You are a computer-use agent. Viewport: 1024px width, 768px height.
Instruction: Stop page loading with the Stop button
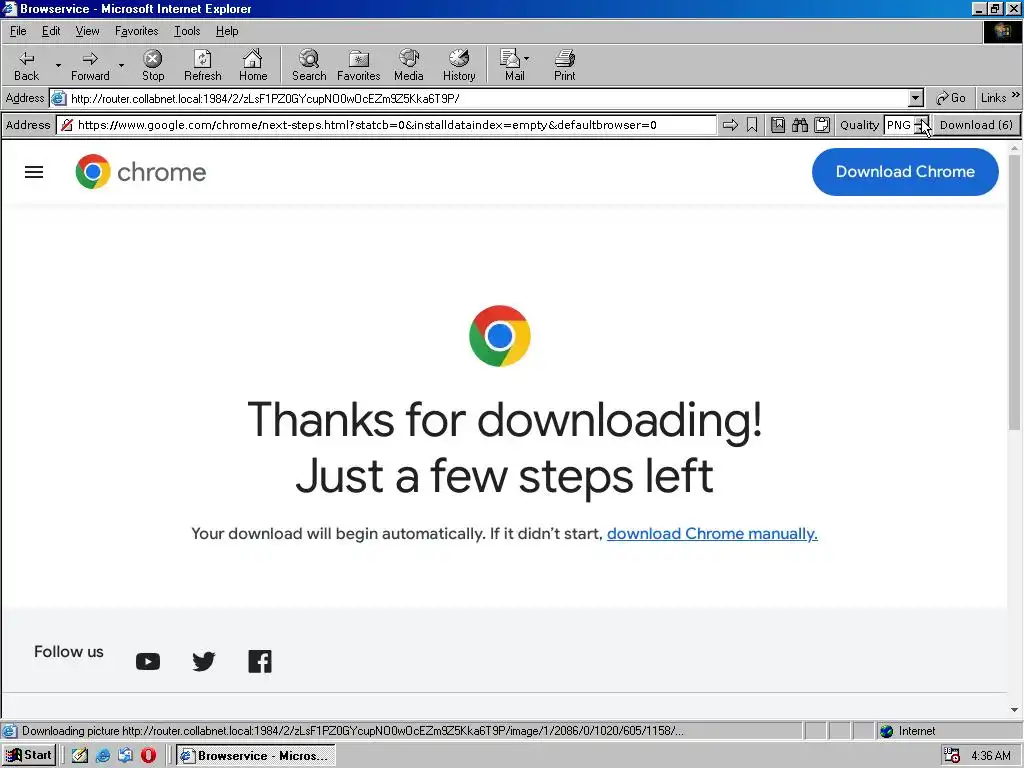point(153,65)
